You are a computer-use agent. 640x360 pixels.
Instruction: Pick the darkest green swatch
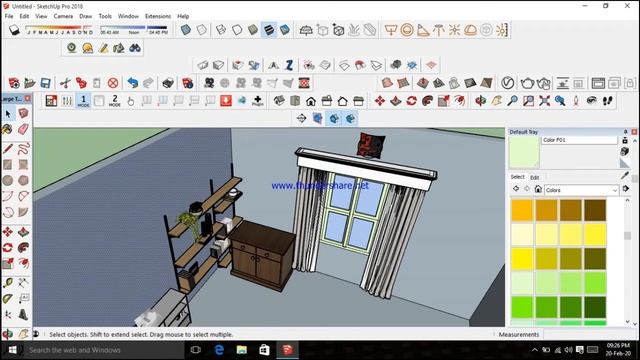595,307
